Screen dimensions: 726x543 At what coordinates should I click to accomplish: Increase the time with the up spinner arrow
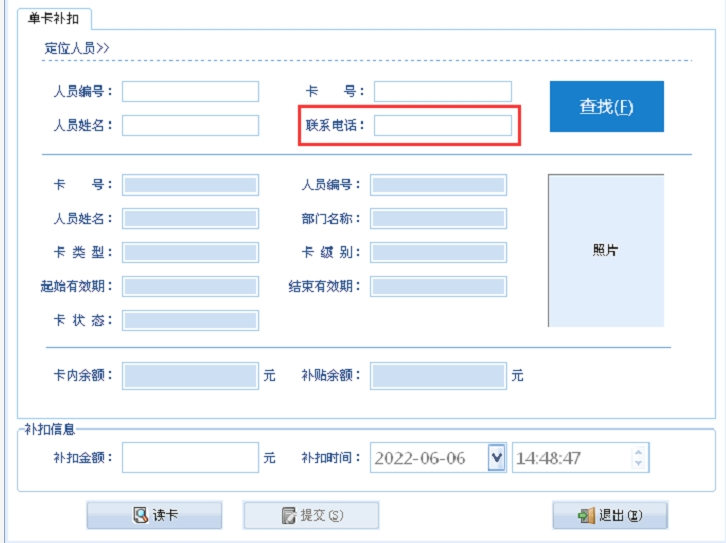coord(639,452)
